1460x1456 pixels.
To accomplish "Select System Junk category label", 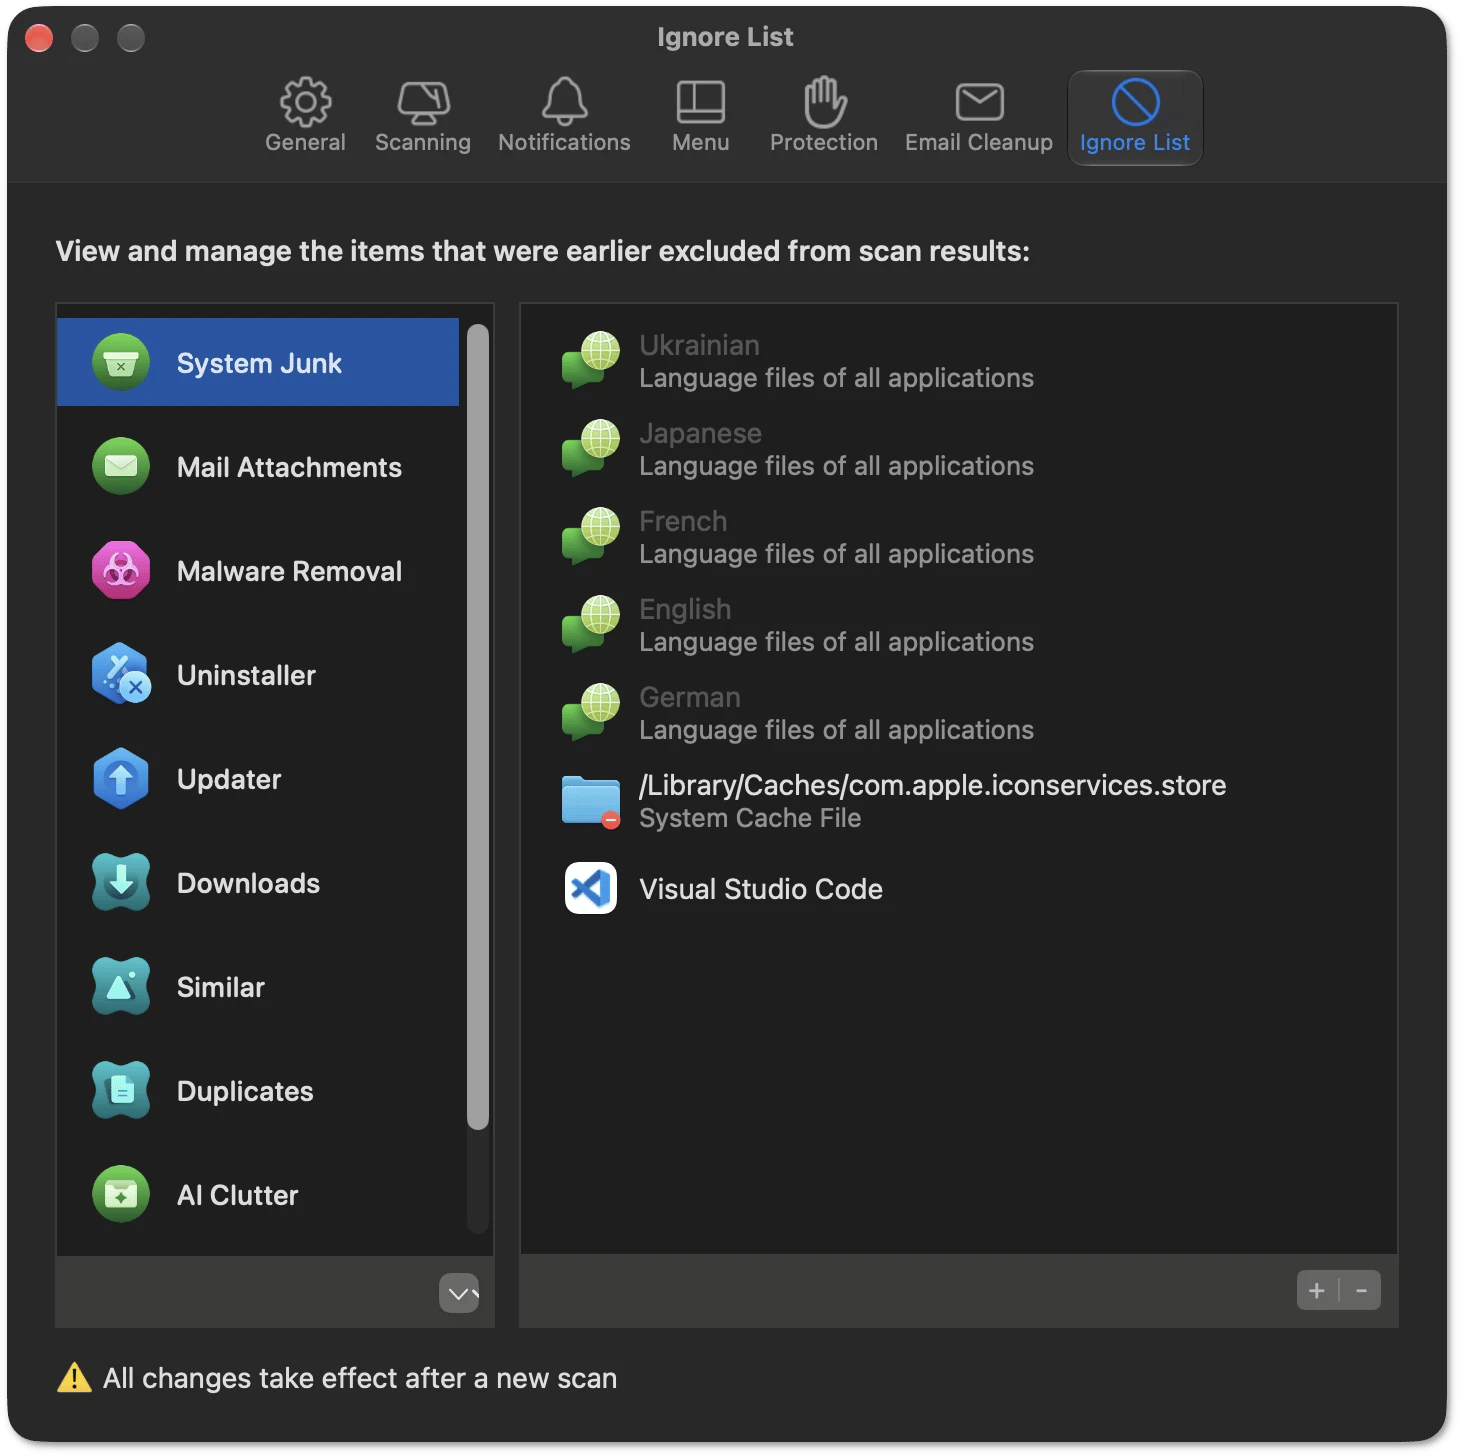I will point(259,363).
